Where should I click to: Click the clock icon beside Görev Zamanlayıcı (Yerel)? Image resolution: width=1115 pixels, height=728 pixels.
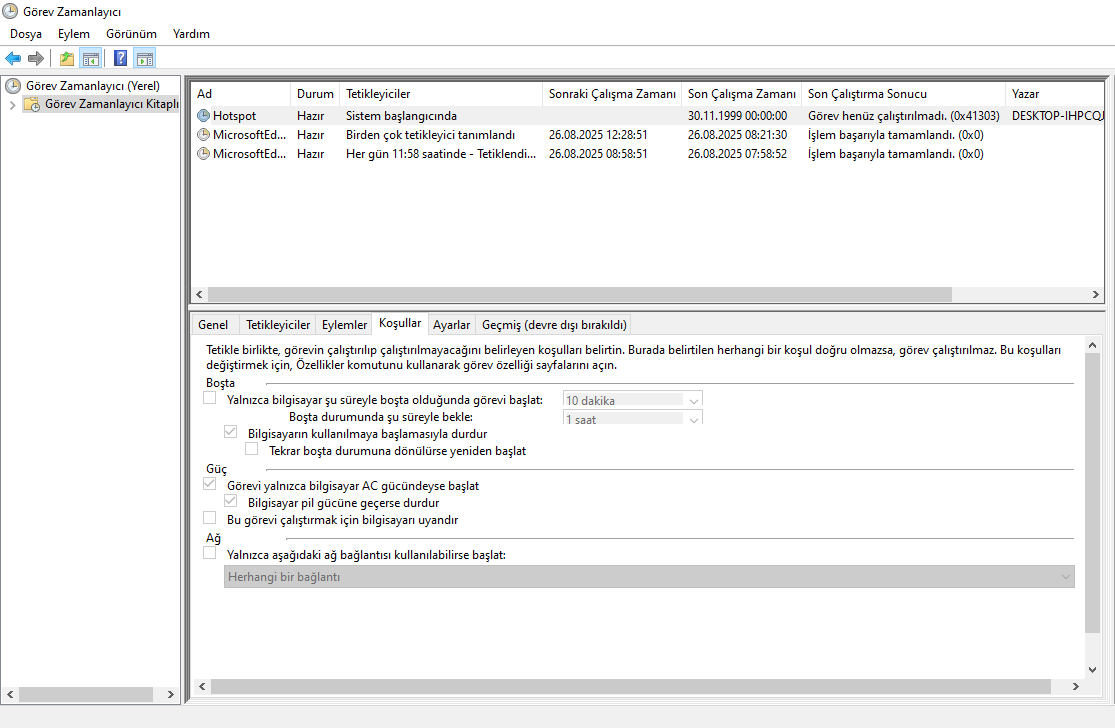[13, 86]
